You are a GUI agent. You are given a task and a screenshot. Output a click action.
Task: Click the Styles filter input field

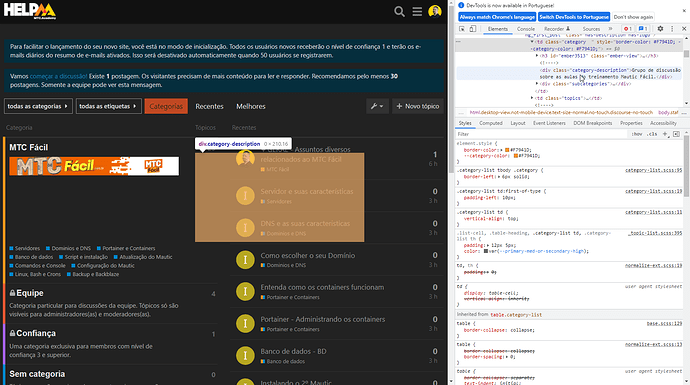coord(541,134)
